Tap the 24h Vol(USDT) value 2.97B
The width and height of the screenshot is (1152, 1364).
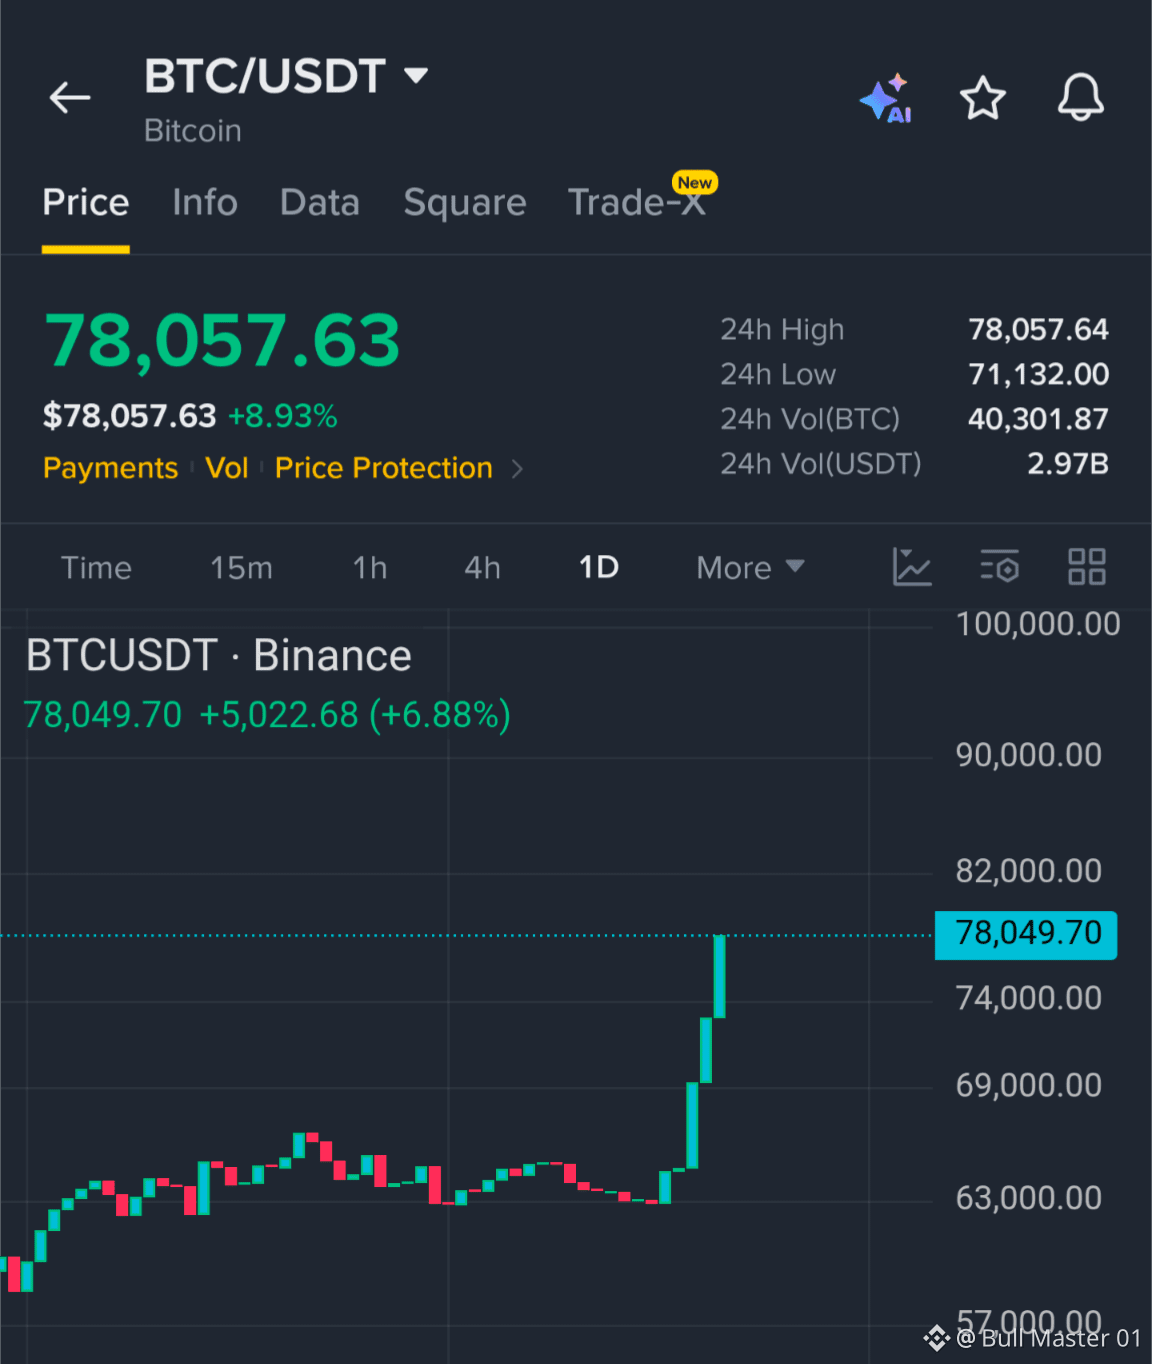pyautogui.click(x=1068, y=463)
